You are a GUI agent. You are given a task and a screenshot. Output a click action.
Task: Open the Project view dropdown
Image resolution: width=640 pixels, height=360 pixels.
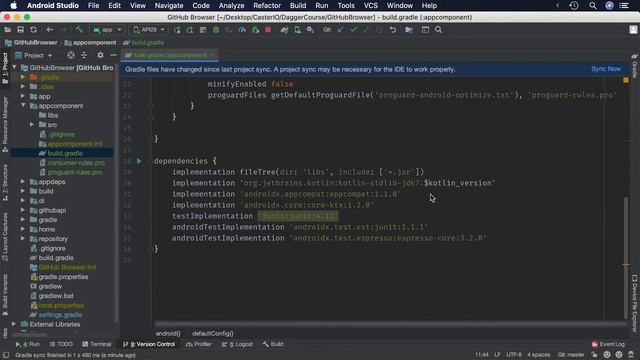tap(34, 55)
